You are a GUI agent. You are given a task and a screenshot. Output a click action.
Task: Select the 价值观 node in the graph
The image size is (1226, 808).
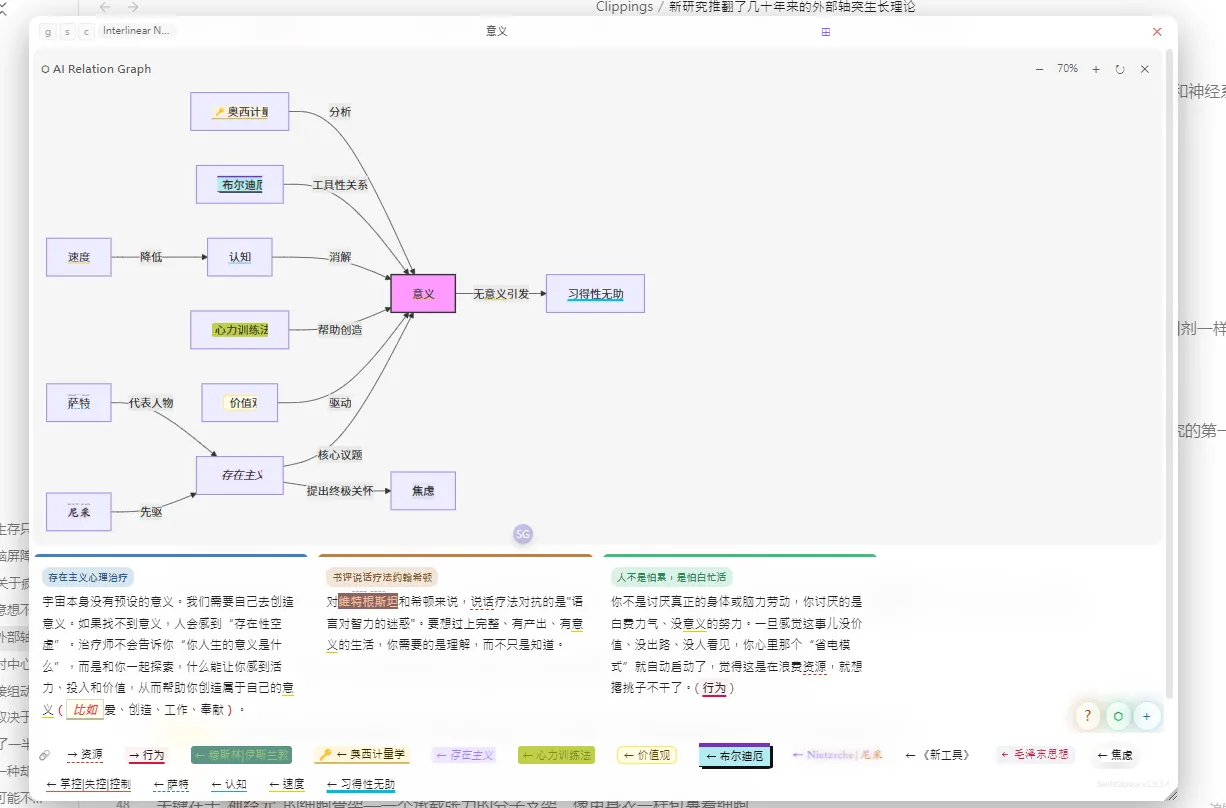click(240, 403)
